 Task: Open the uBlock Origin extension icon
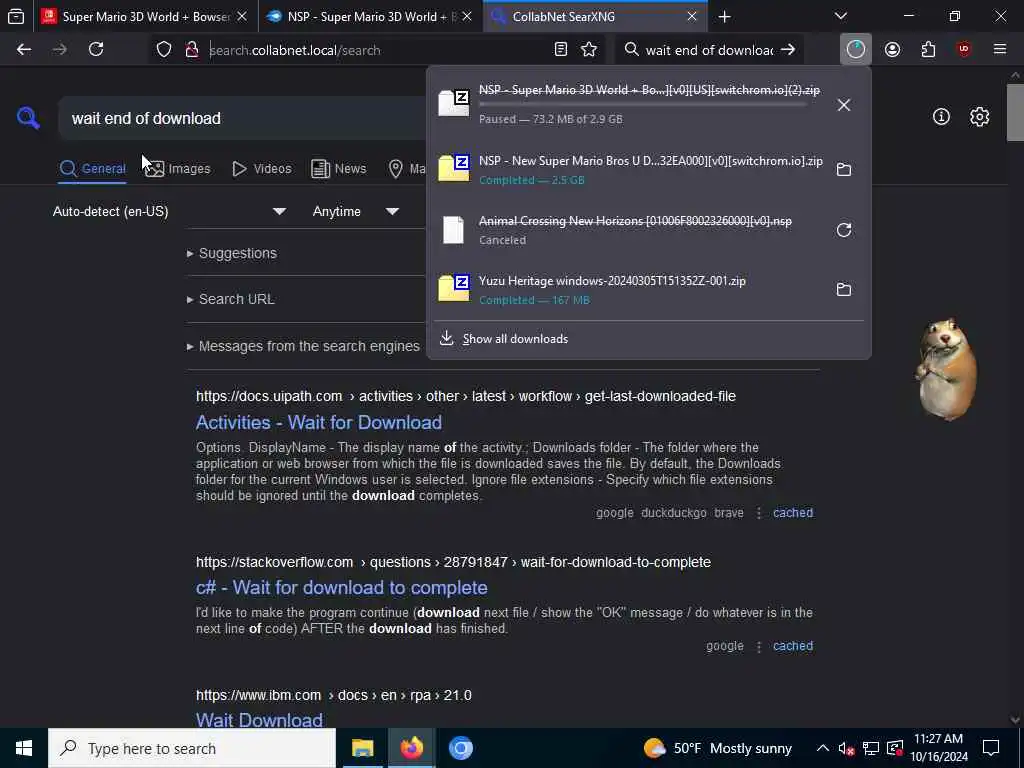[964, 50]
